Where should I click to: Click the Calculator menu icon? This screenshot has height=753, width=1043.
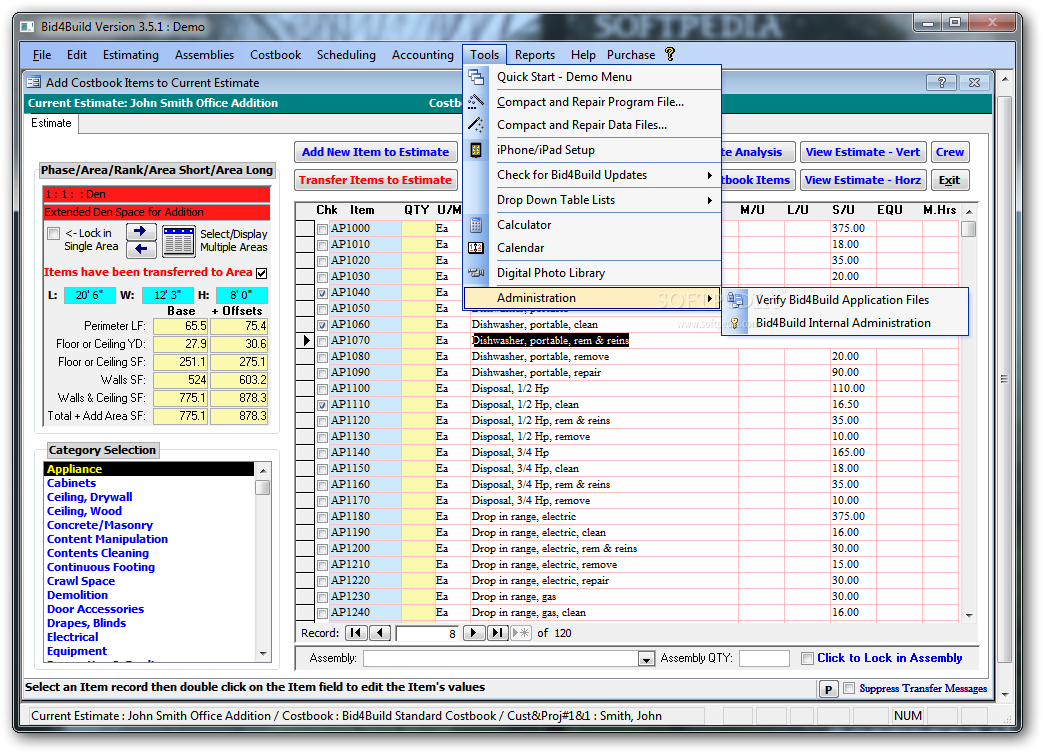click(x=476, y=225)
